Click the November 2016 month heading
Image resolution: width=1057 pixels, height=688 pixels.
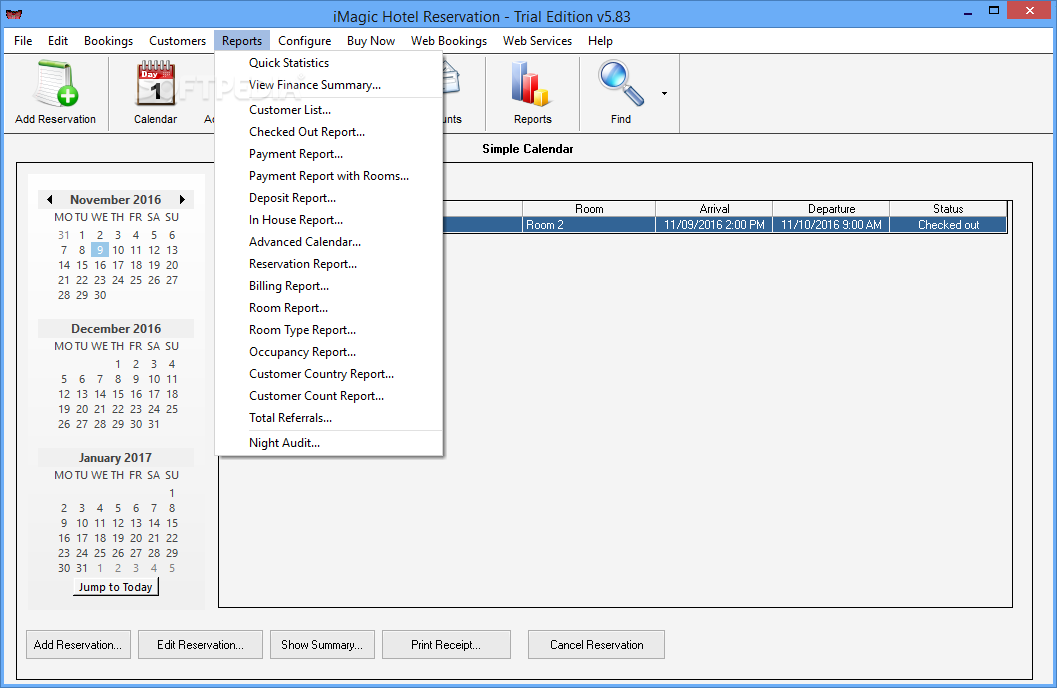point(116,199)
